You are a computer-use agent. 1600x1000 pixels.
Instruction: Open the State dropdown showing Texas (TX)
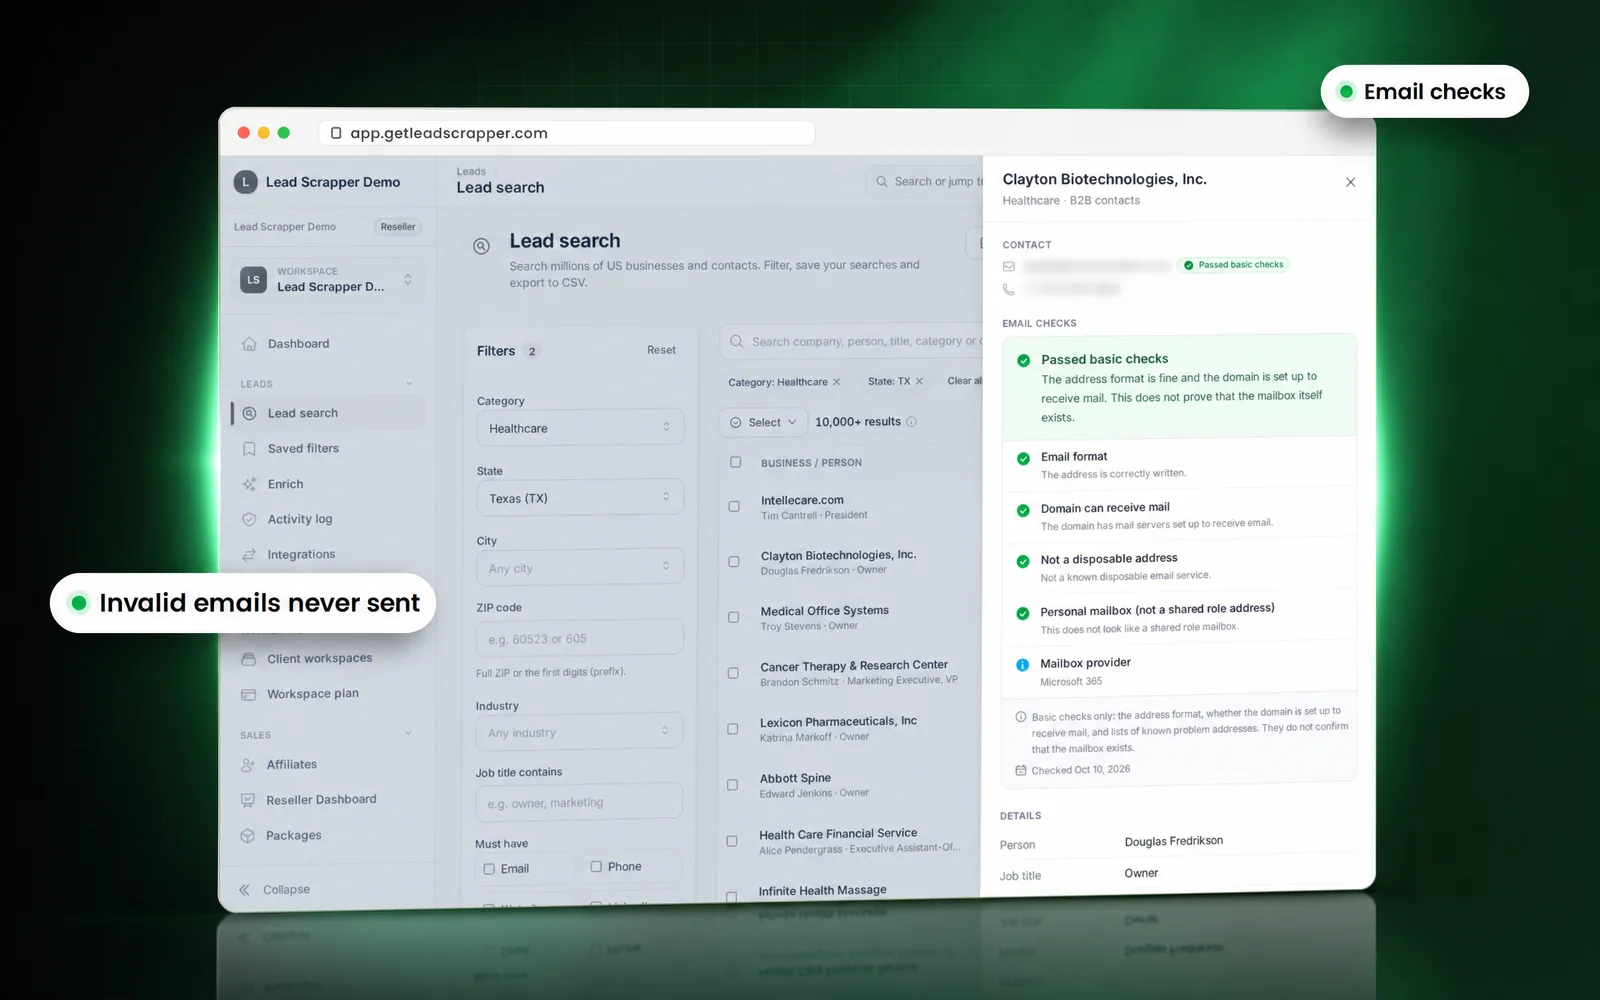pos(580,497)
